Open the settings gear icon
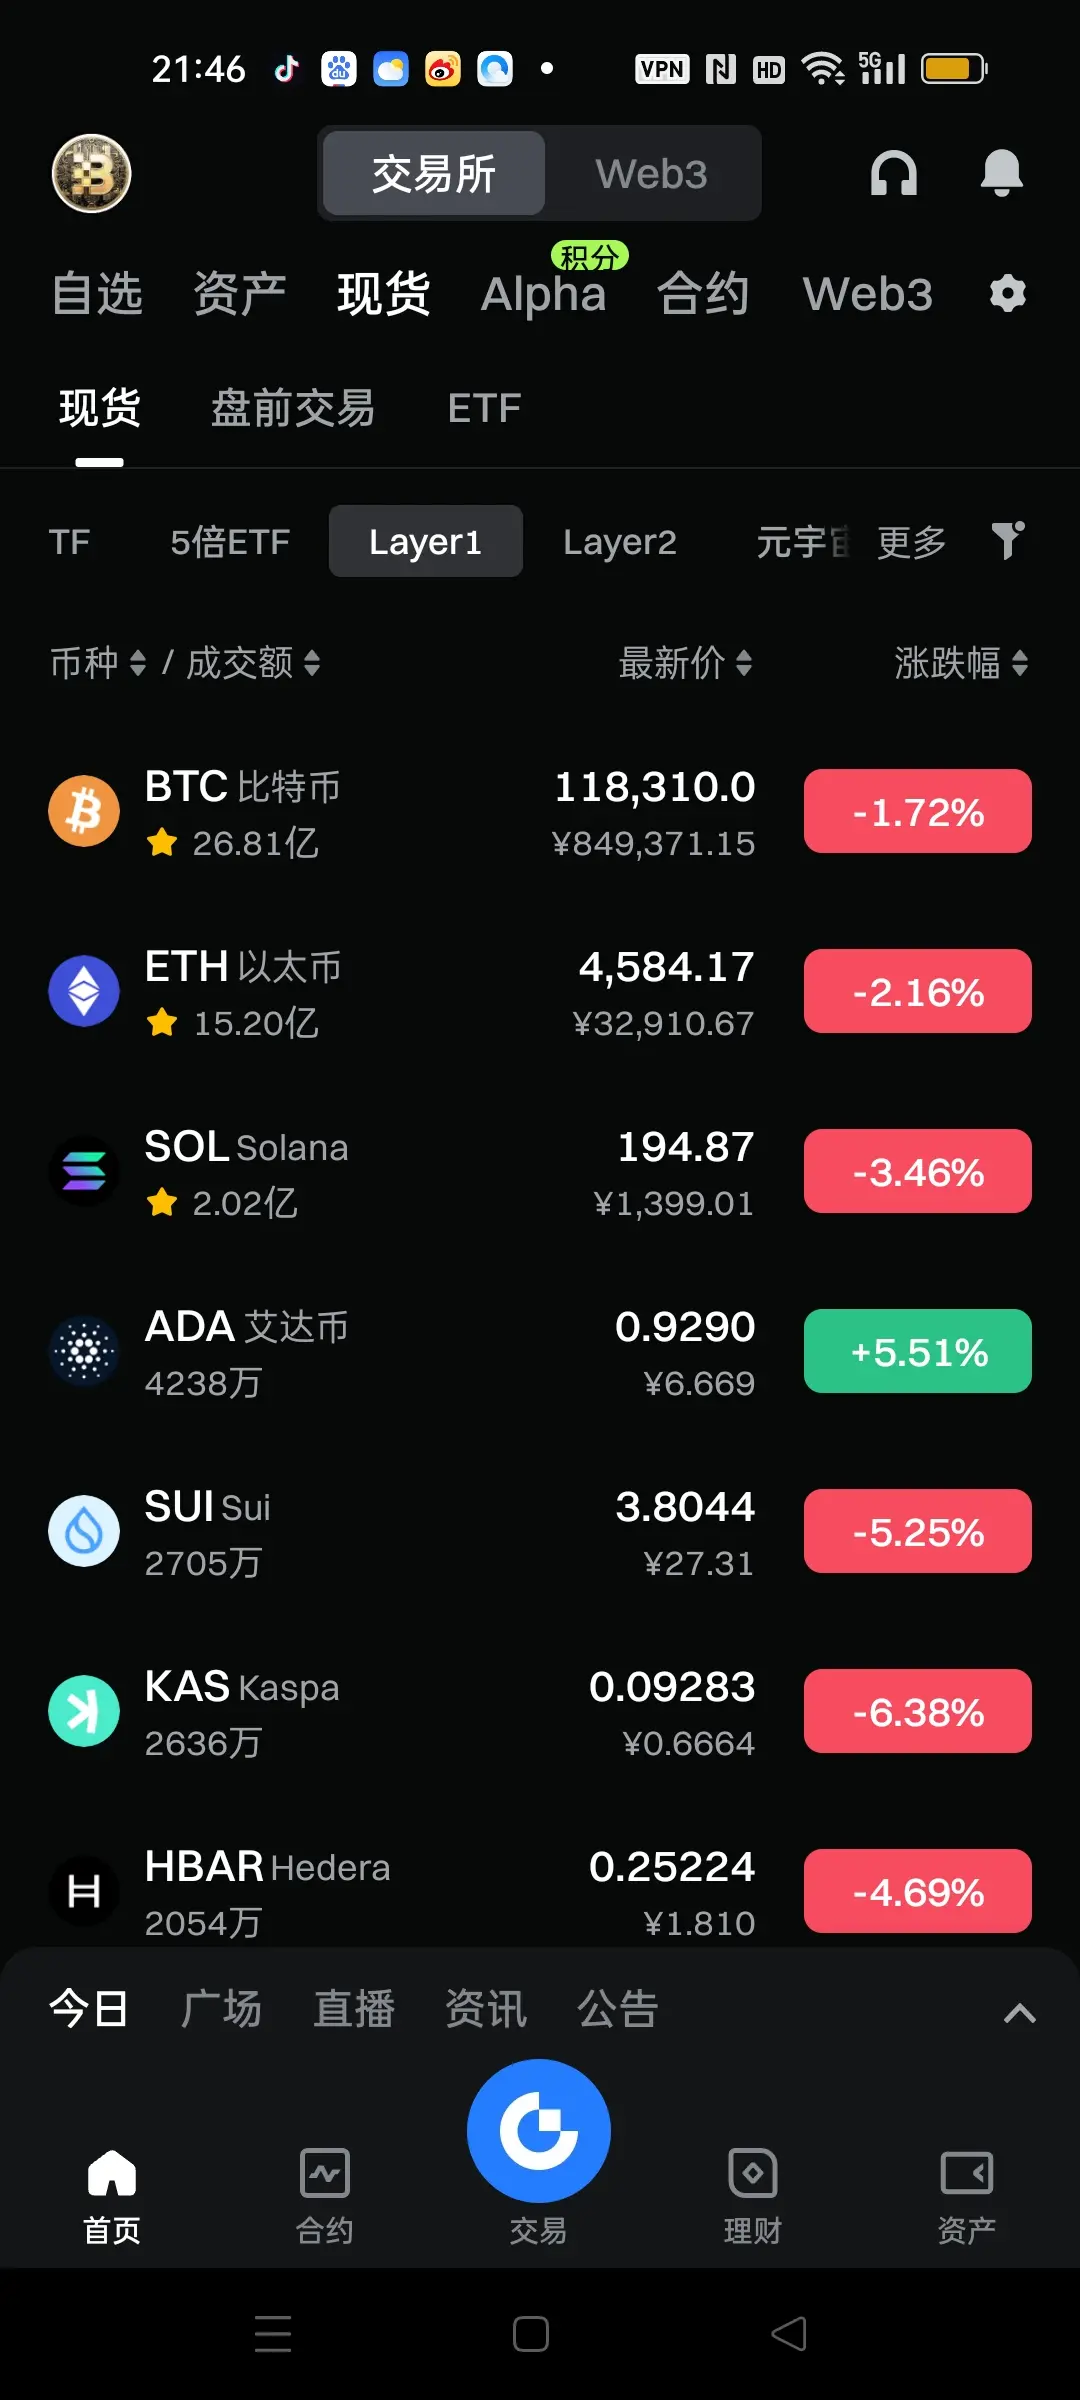This screenshot has height=2400, width=1080. 1007,294
